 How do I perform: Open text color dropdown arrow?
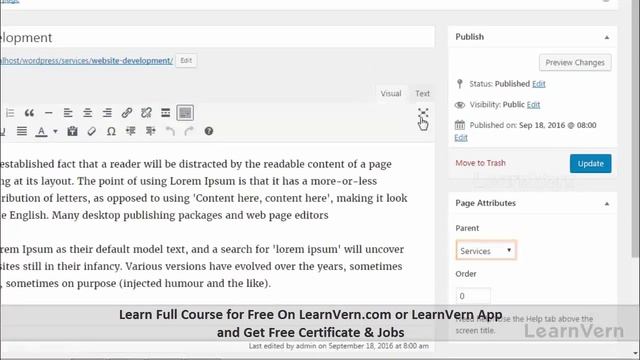point(55,131)
